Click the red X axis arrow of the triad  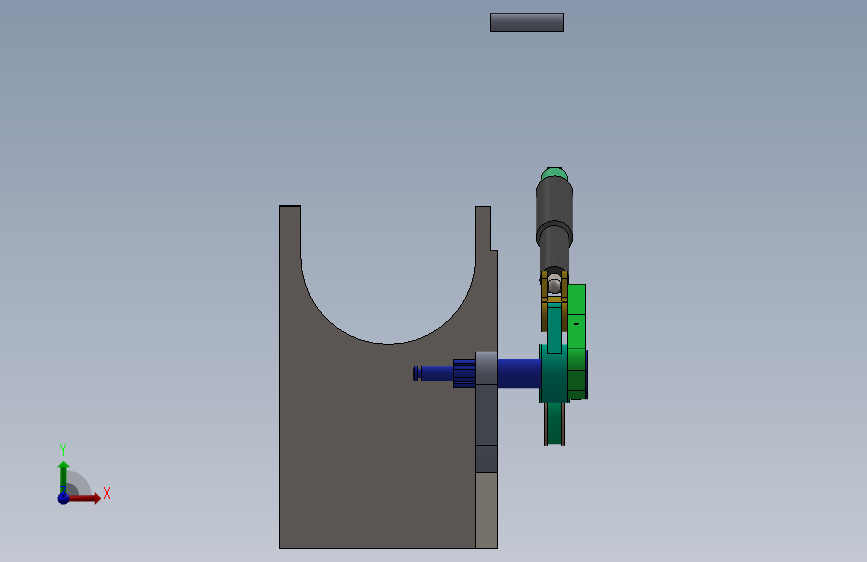tap(85, 498)
